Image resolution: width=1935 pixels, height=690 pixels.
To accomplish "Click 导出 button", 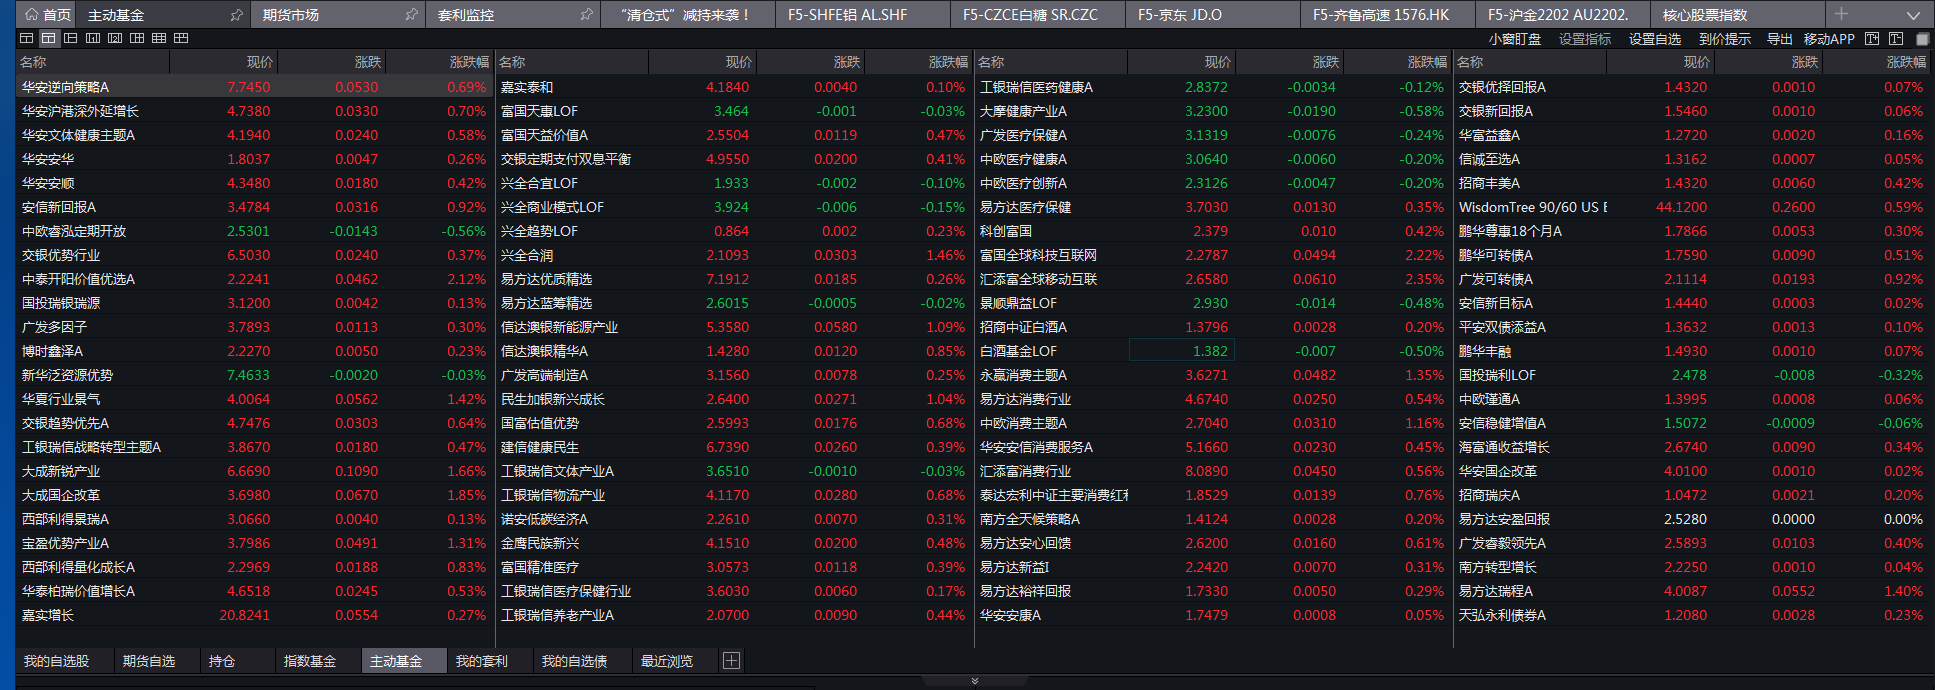I will click(1780, 39).
